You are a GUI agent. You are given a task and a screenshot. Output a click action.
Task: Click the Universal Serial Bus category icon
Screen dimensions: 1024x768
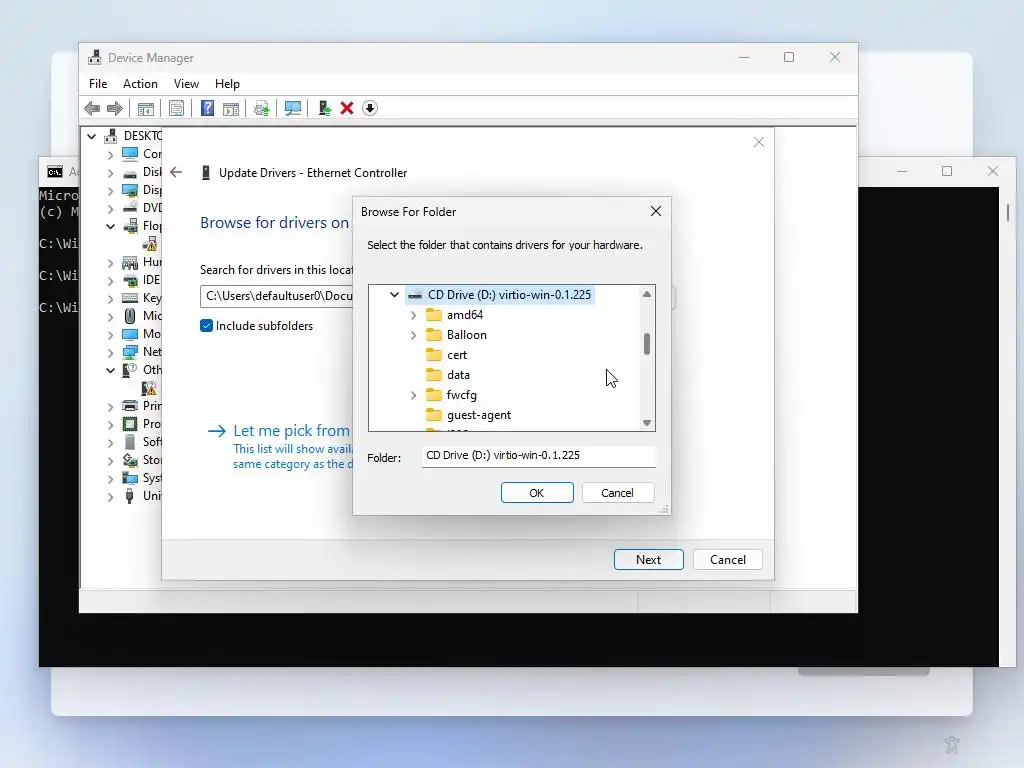point(130,496)
